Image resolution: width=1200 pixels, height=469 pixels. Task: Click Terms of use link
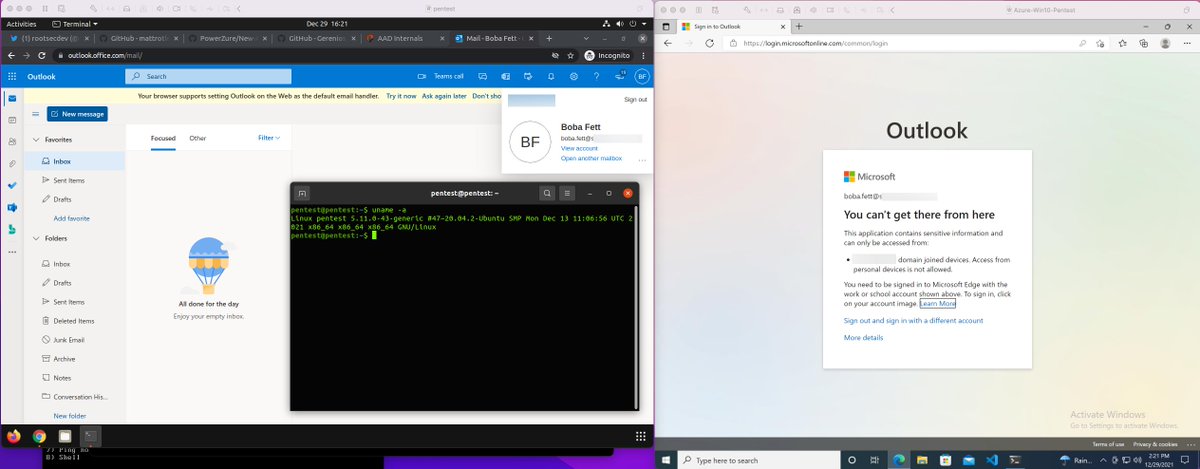[1107, 444]
